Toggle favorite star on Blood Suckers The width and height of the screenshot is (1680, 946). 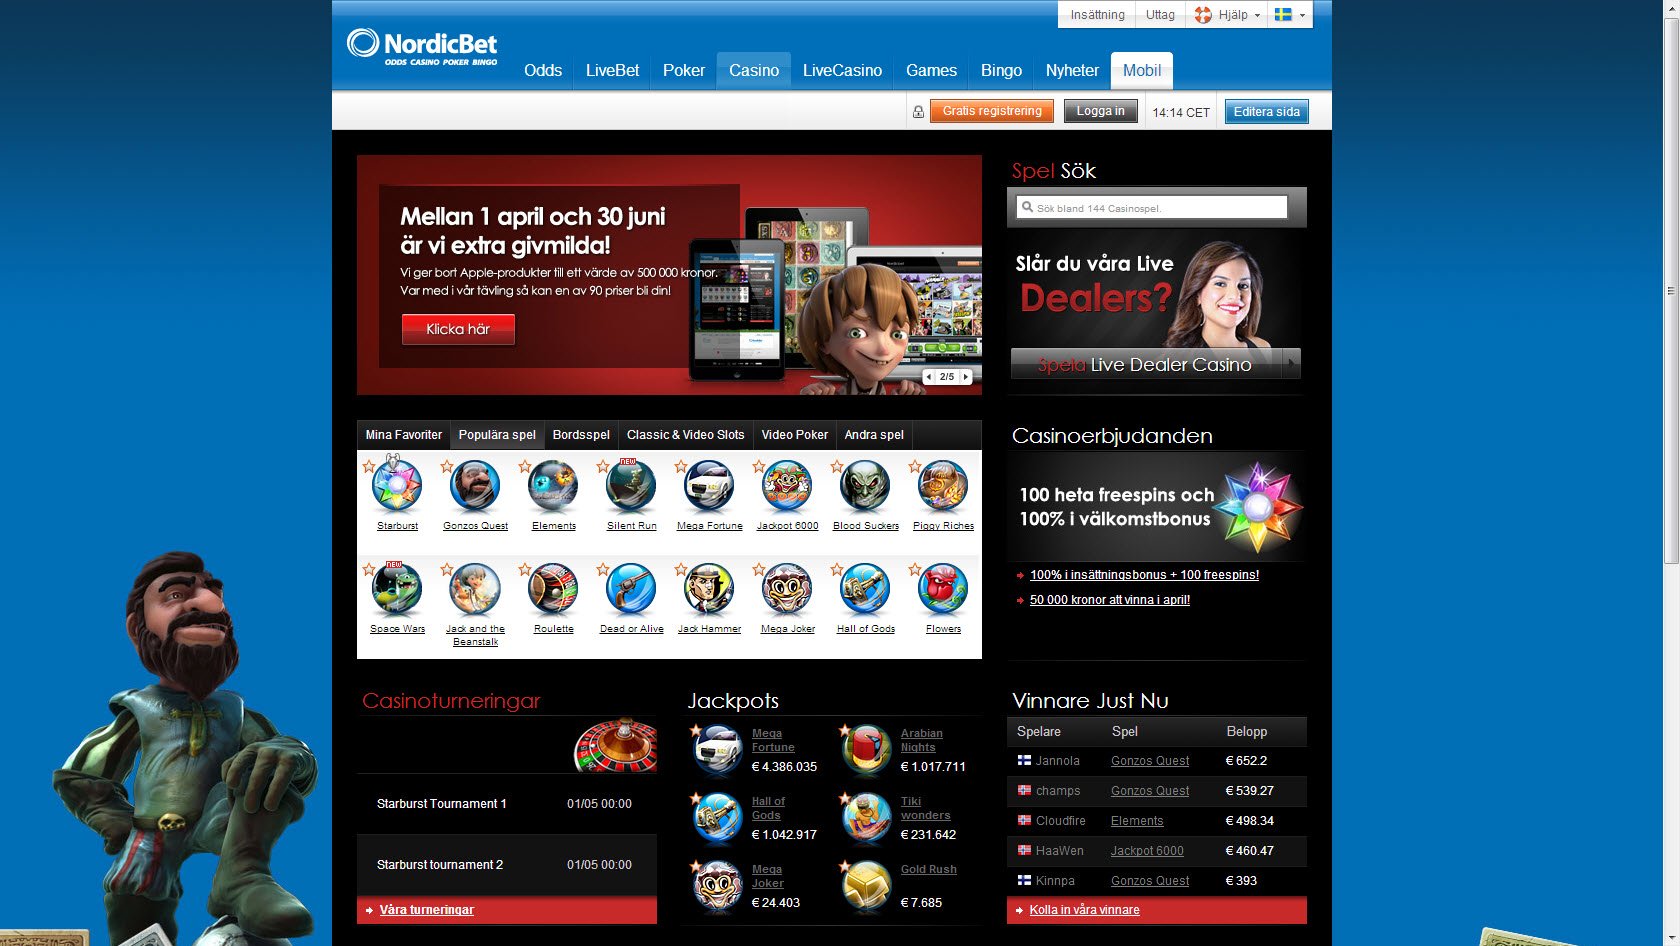[x=837, y=466]
